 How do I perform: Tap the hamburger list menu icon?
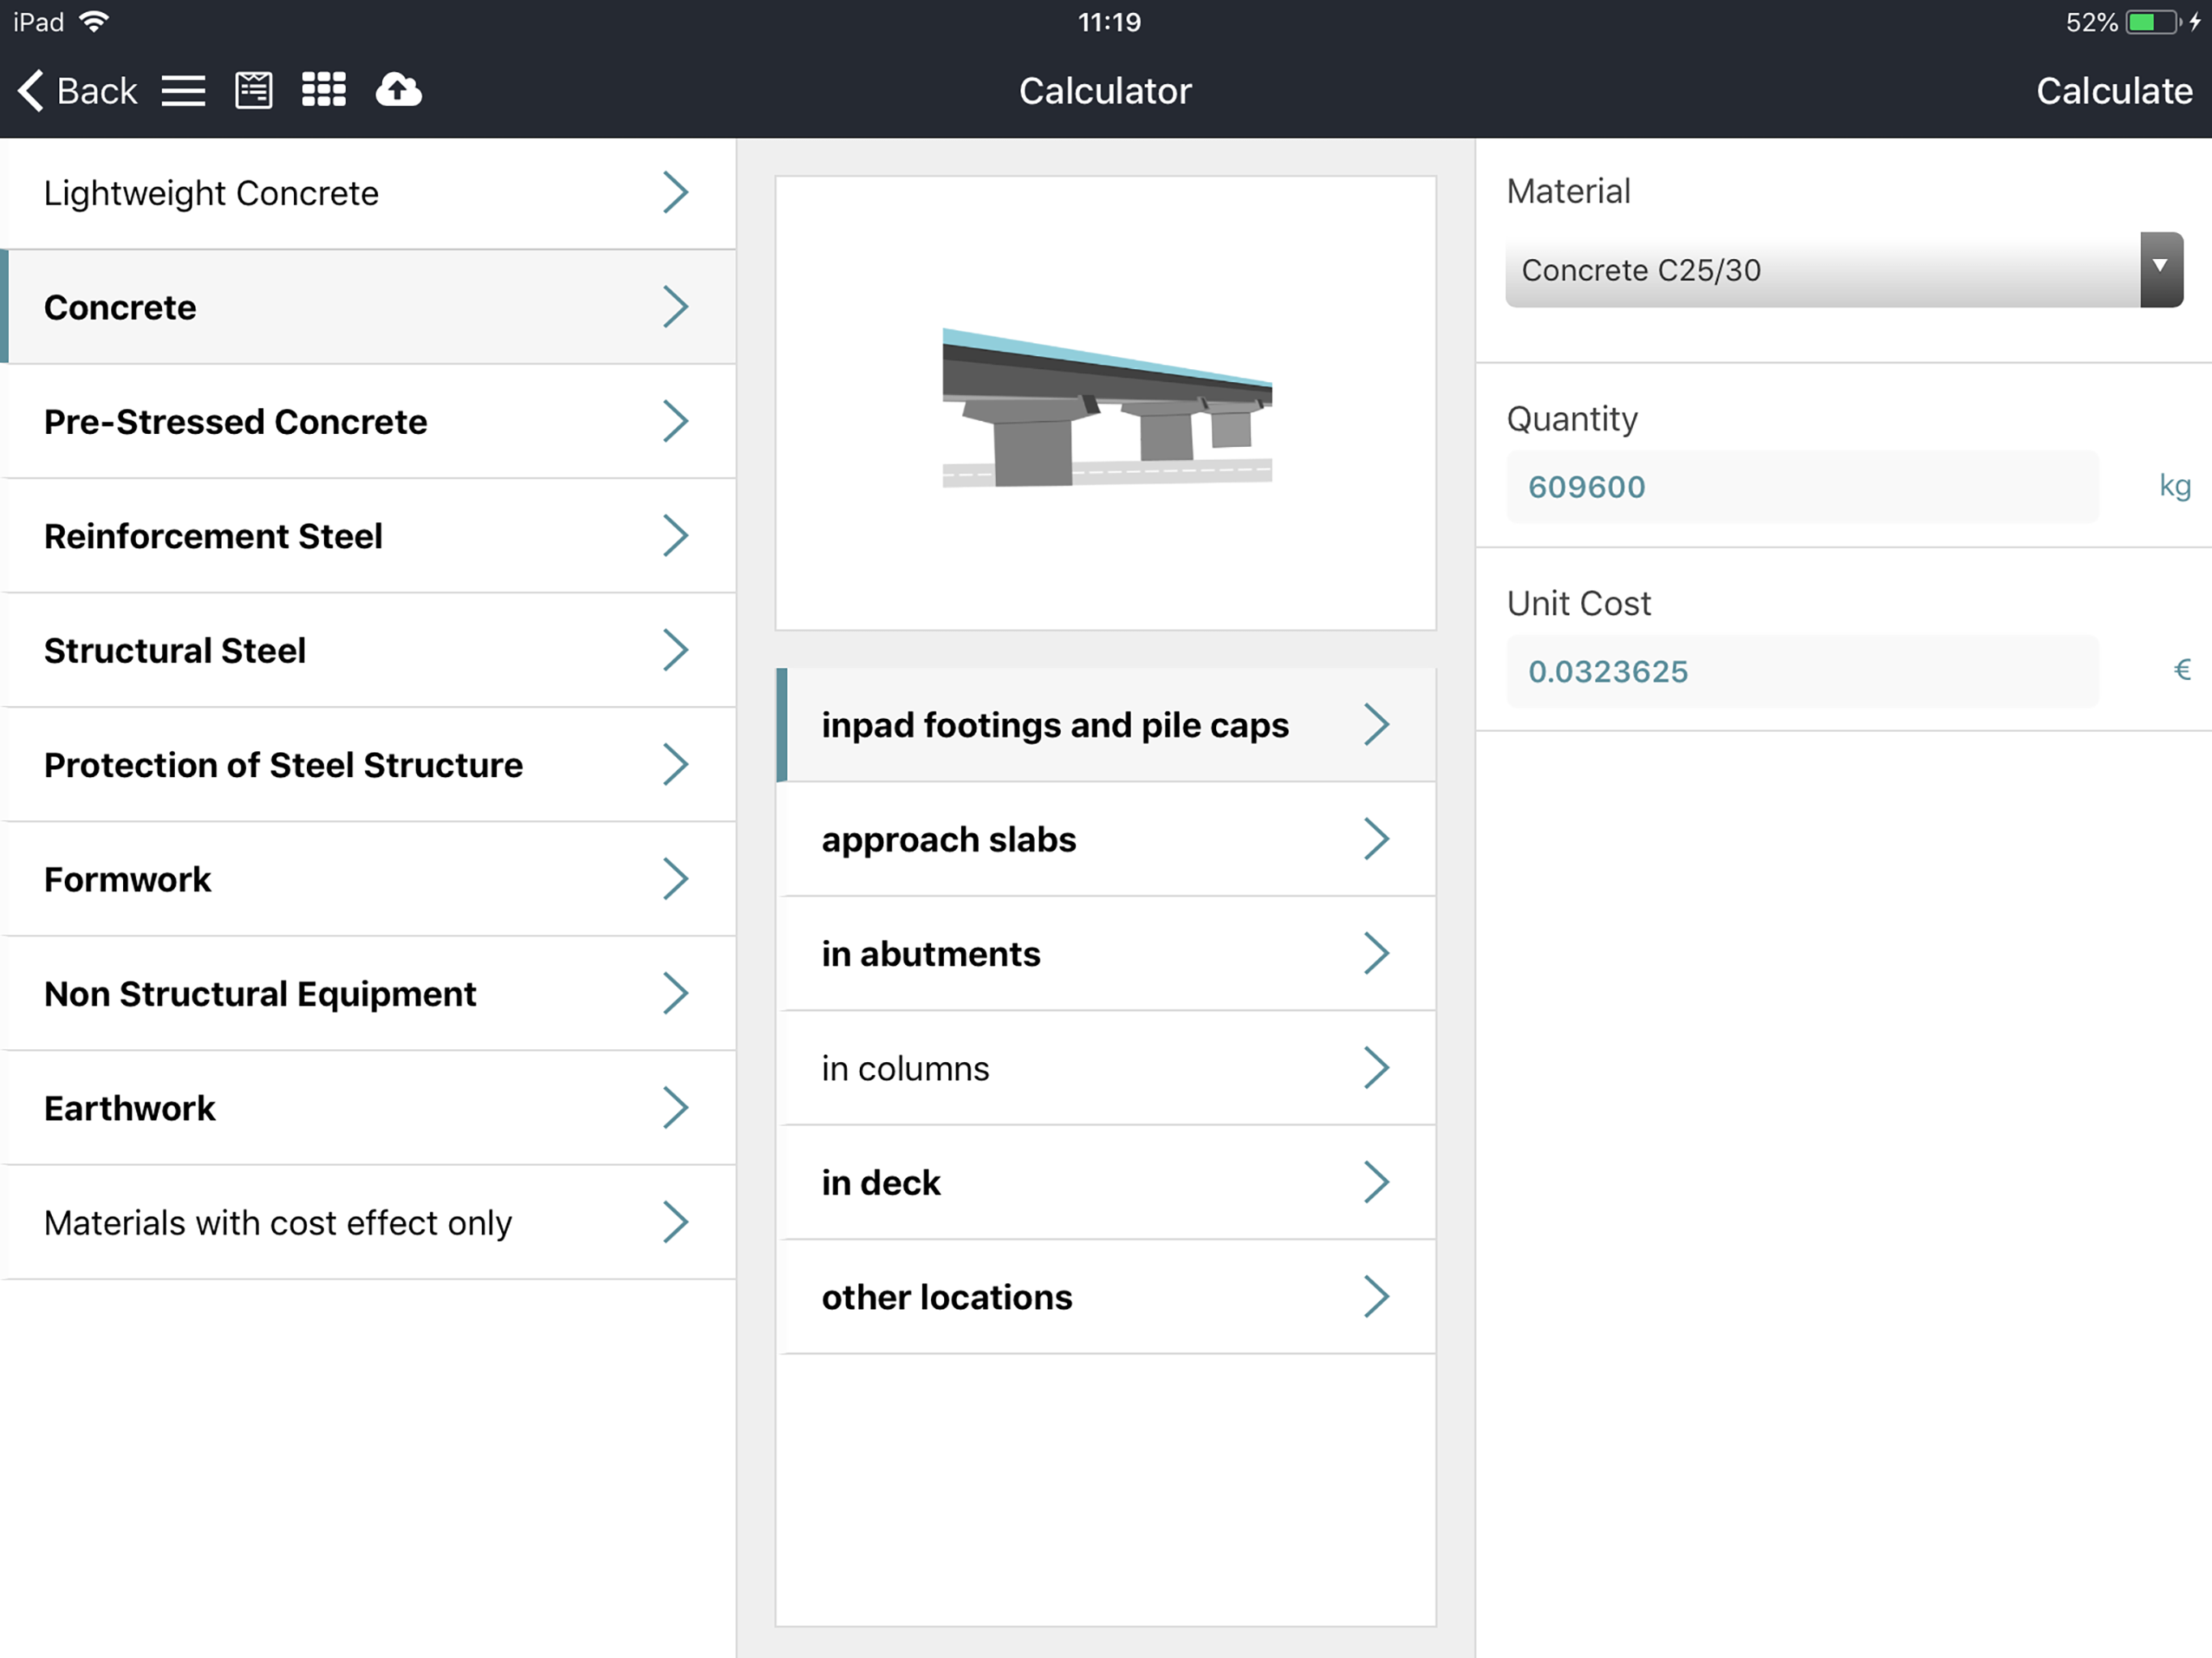(x=183, y=91)
